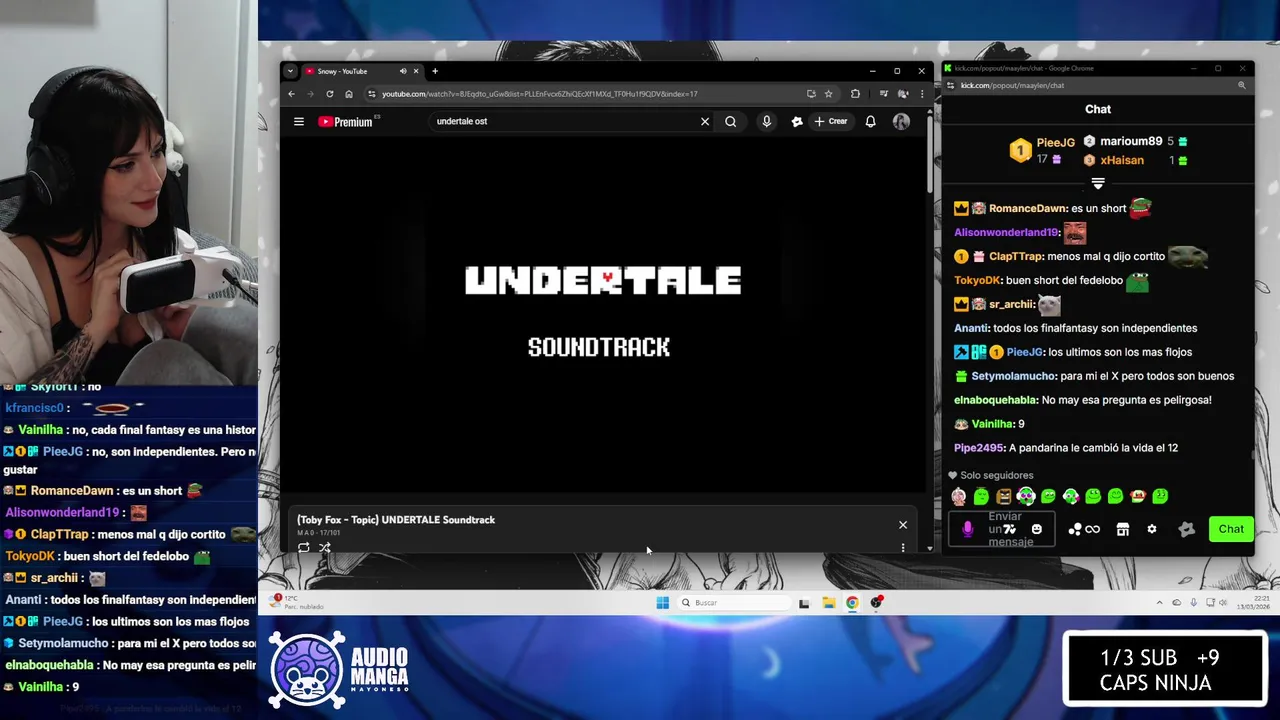Click PieeJG in the chat leaderboard
Image resolution: width=1280 pixels, height=720 pixels.
(1055, 143)
